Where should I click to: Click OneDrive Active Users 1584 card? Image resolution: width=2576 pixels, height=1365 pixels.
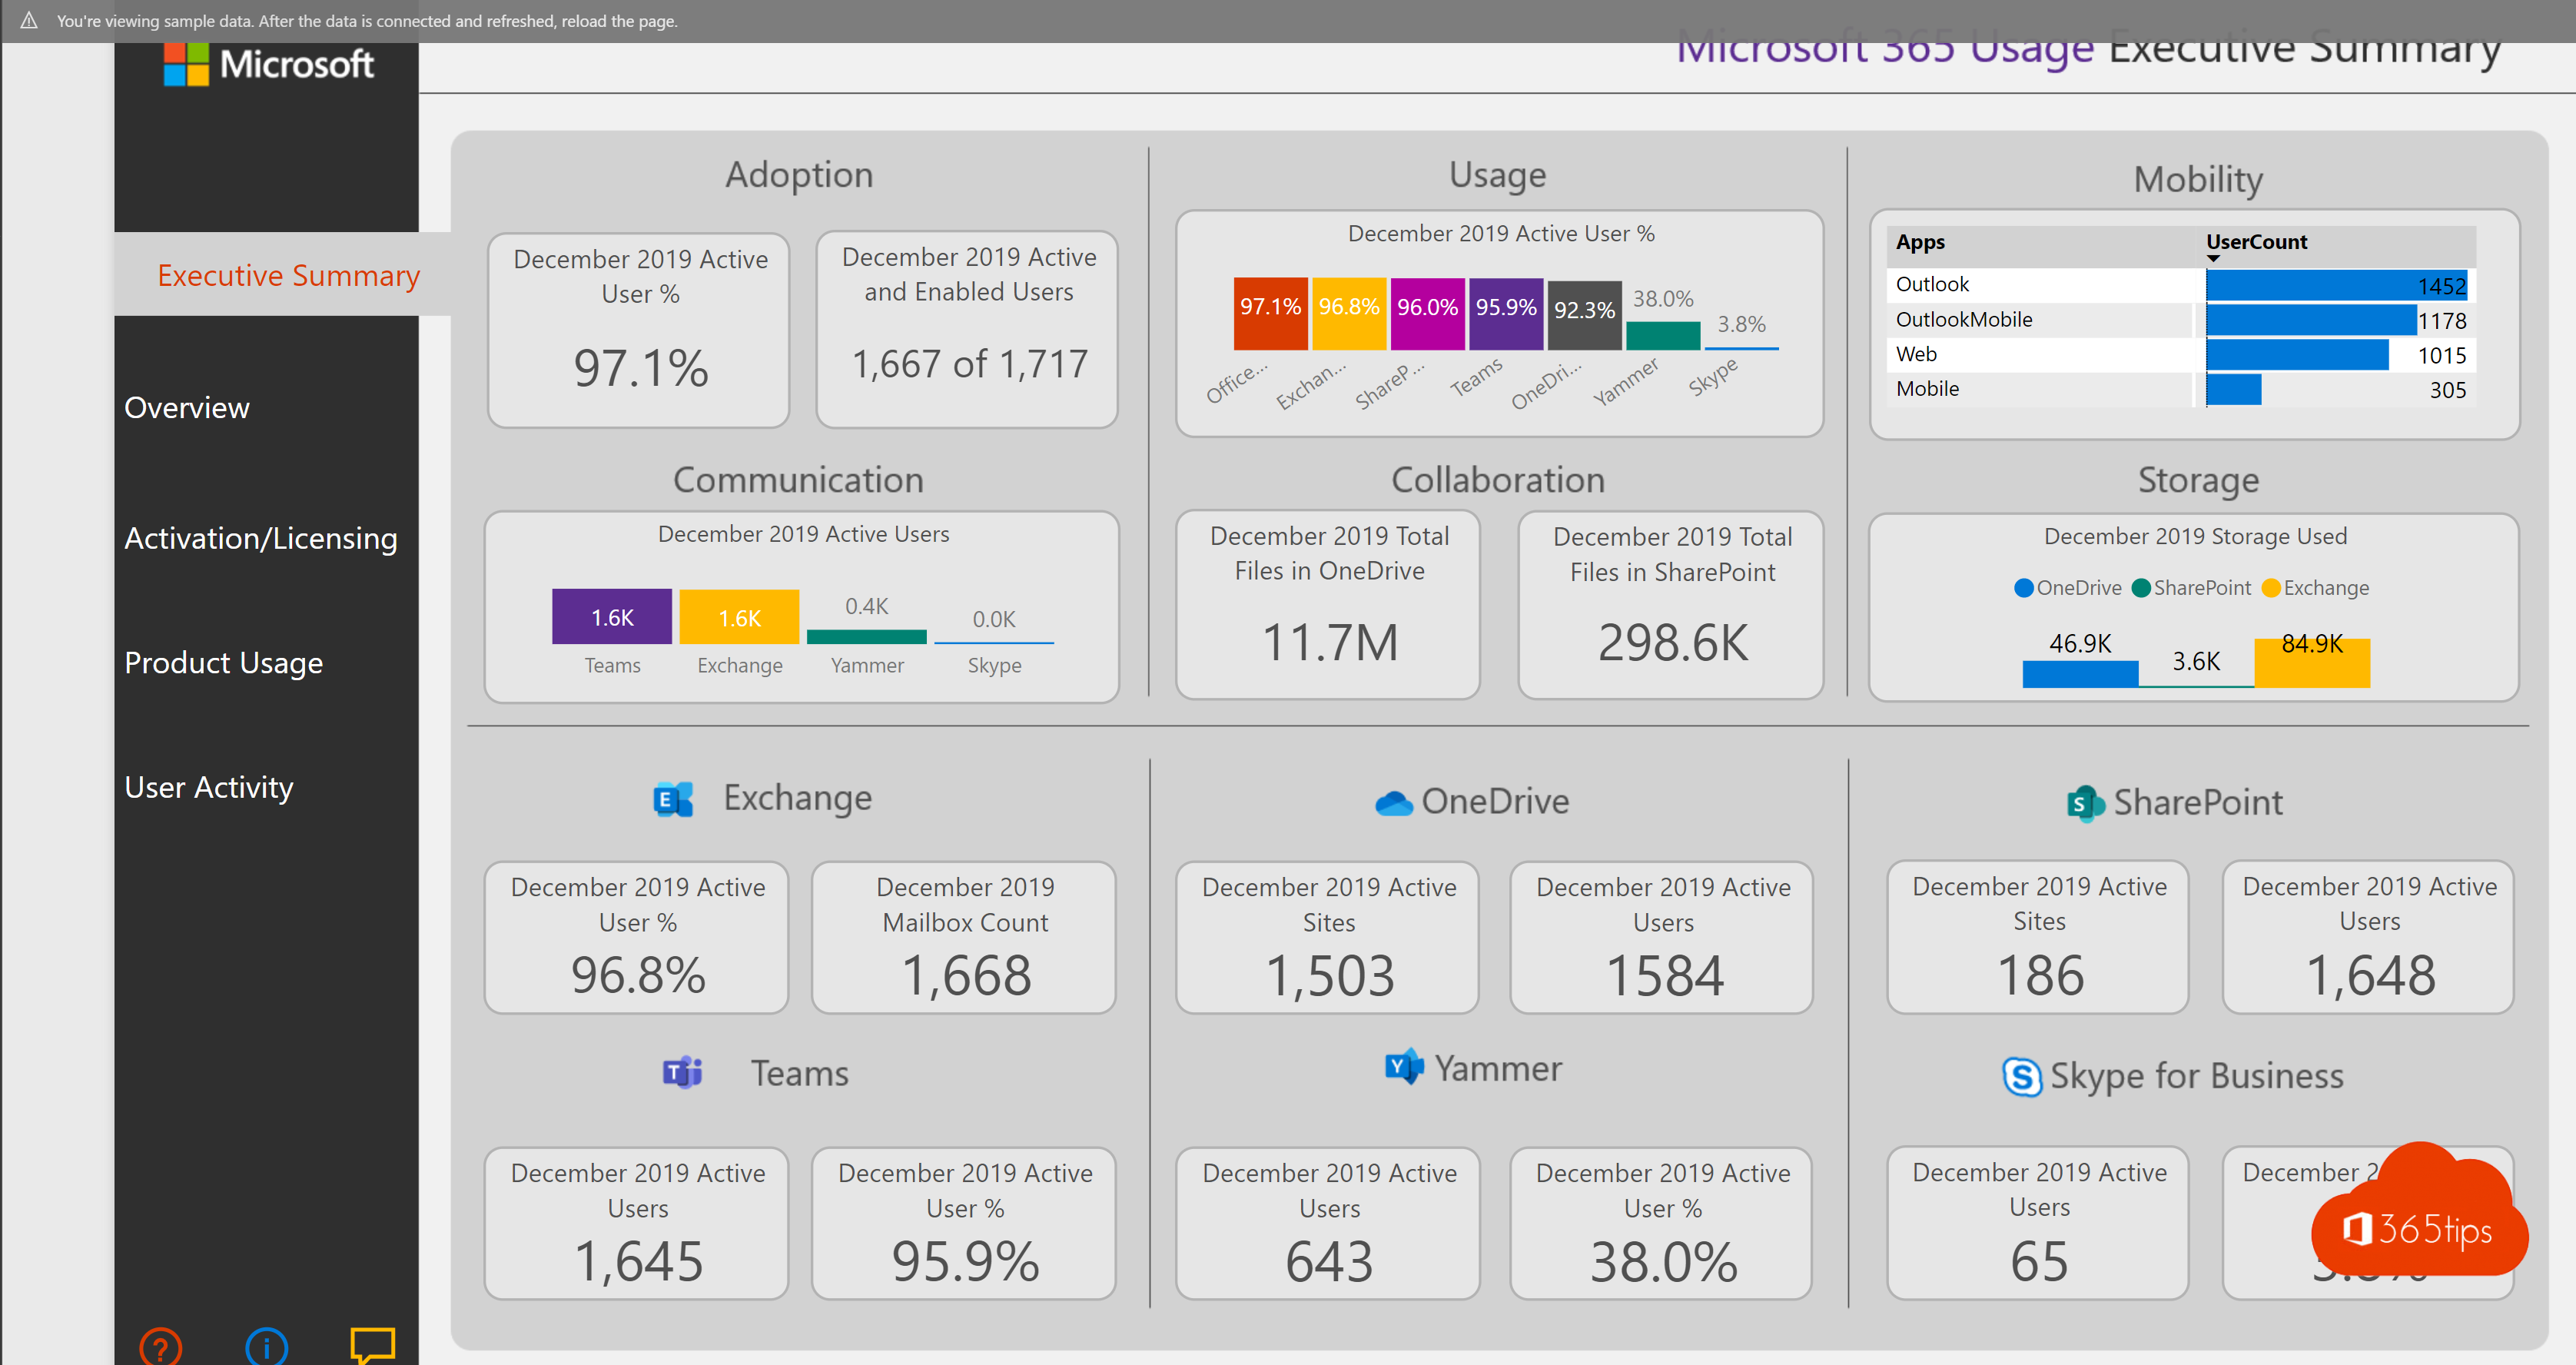pos(1662,938)
